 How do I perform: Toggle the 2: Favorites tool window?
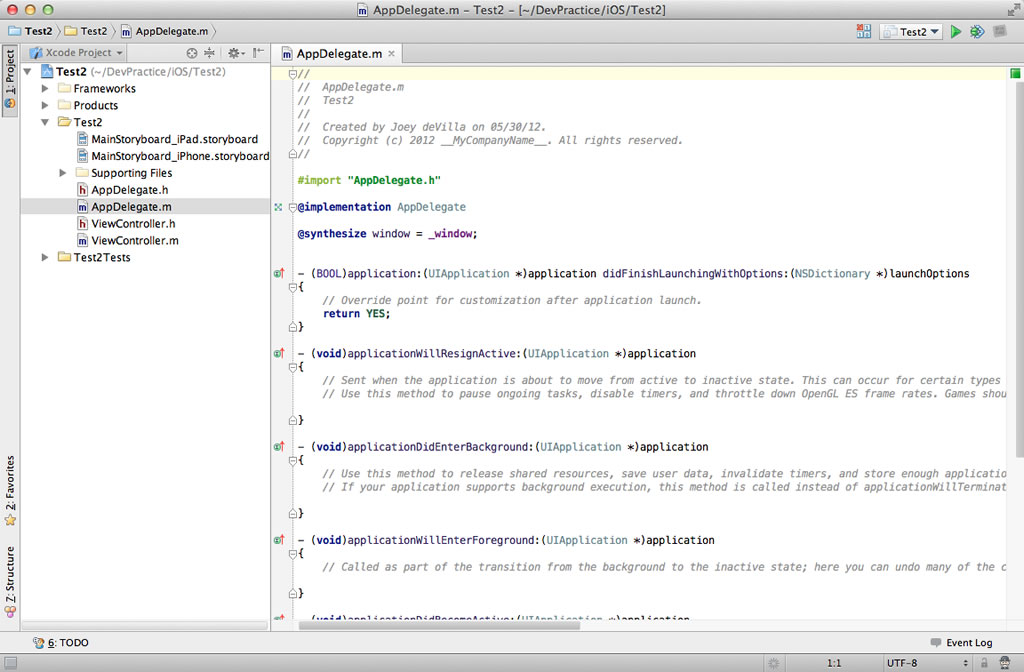point(10,490)
